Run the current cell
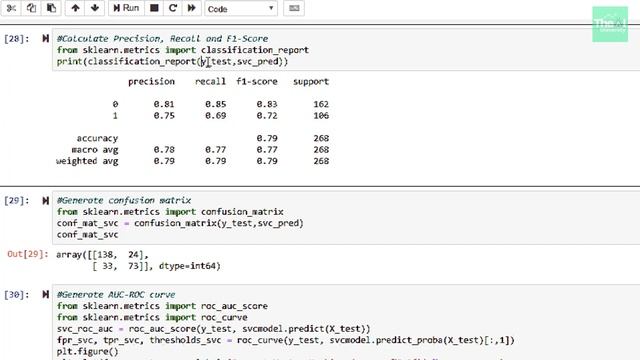 (126, 8)
